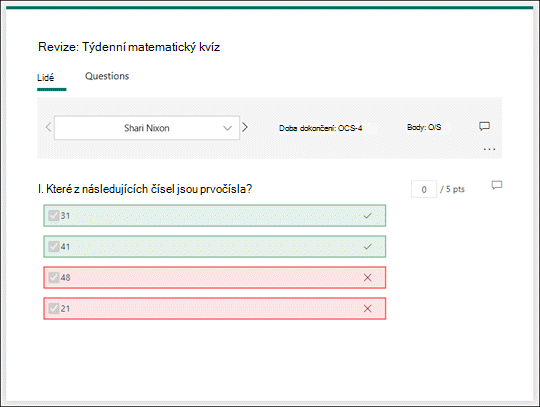Go to the previous respondent arrow

(x=49, y=127)
